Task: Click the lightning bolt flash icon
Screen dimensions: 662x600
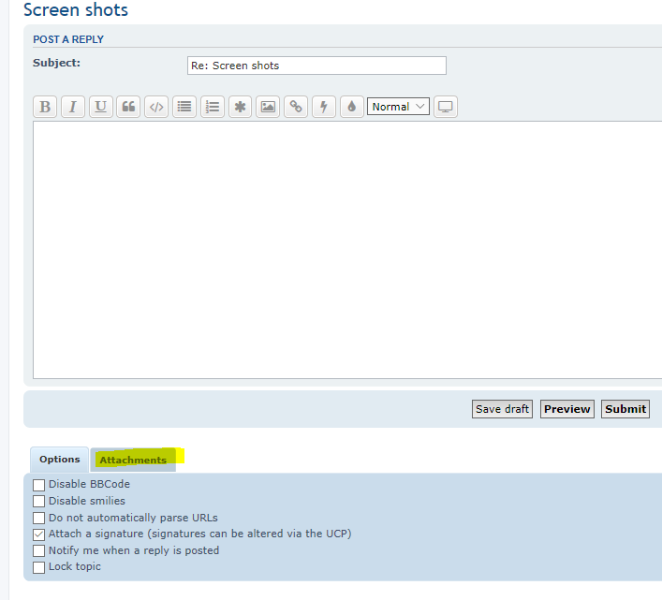Action: click(x=323, y=107)
